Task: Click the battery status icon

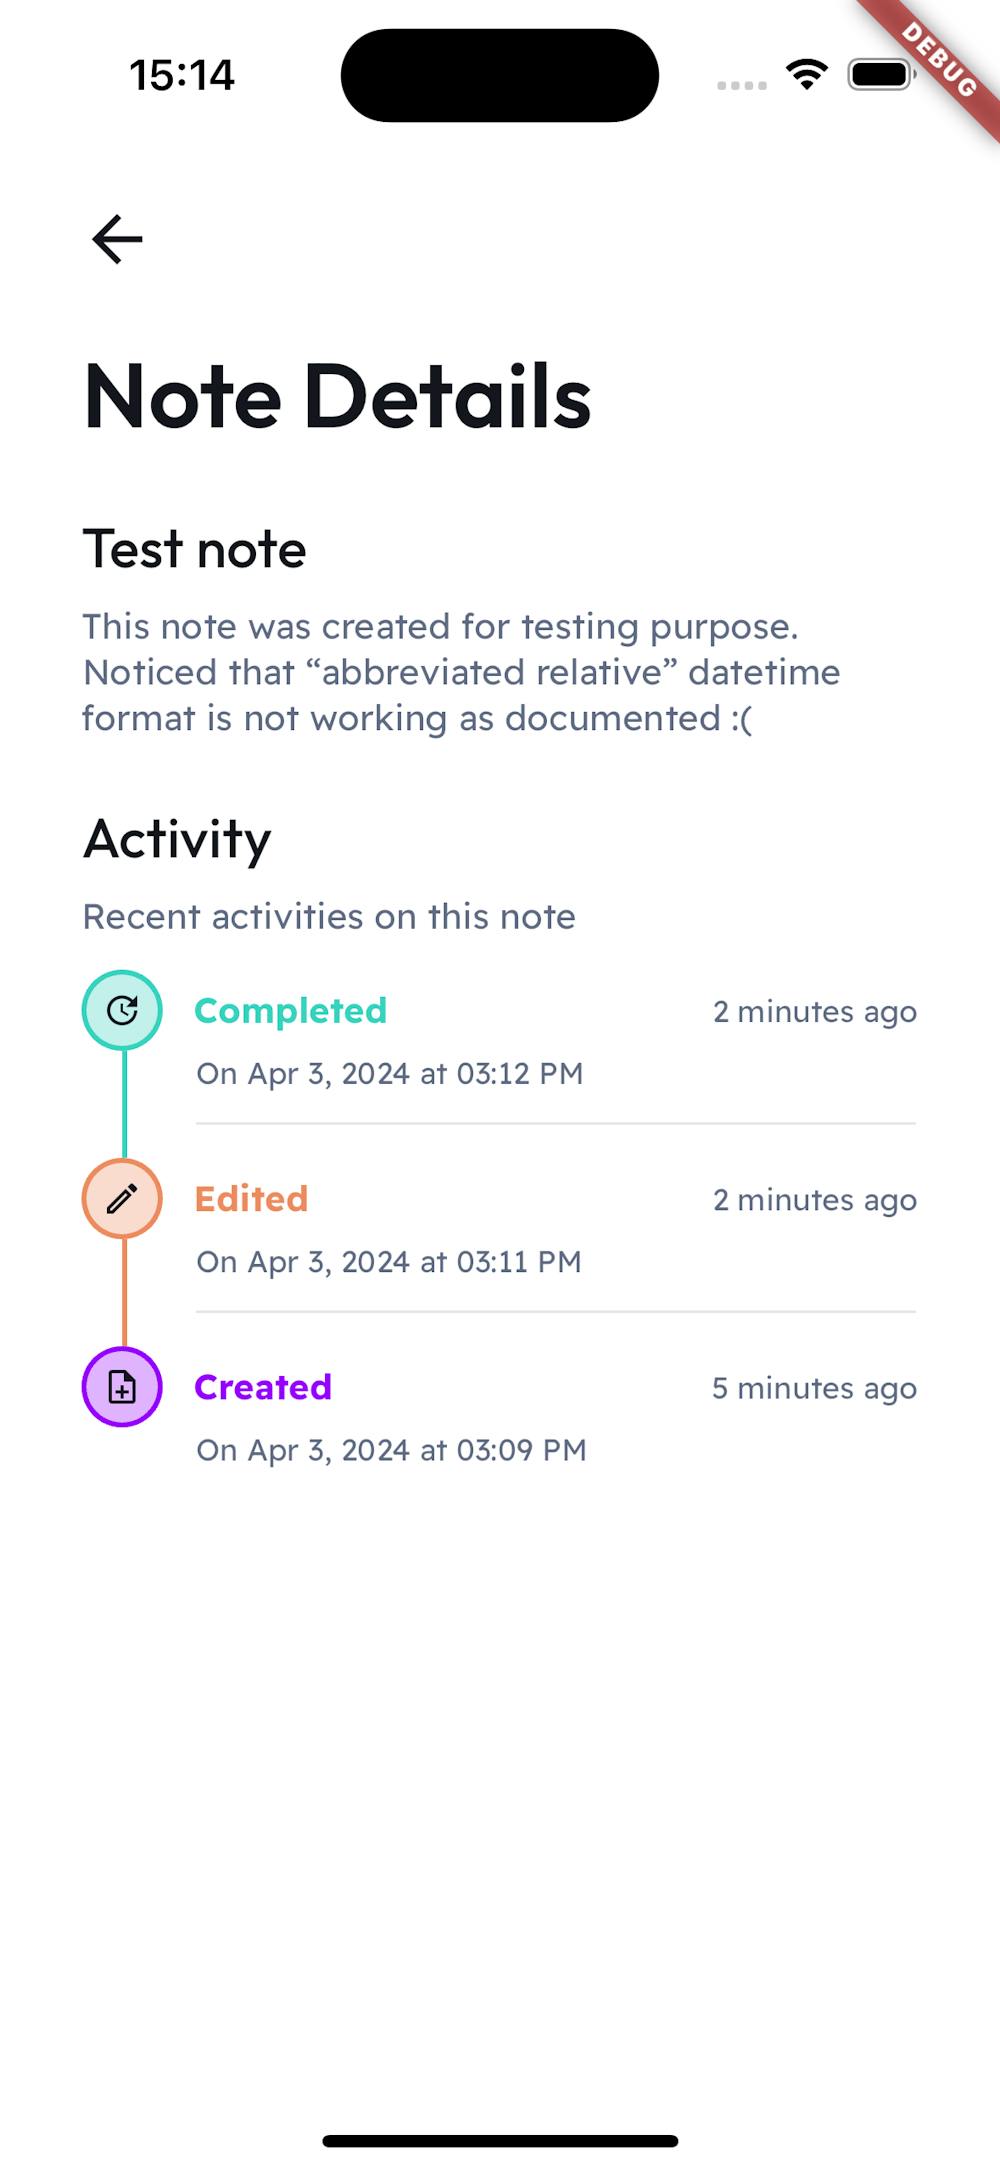Action: (881, 75)
